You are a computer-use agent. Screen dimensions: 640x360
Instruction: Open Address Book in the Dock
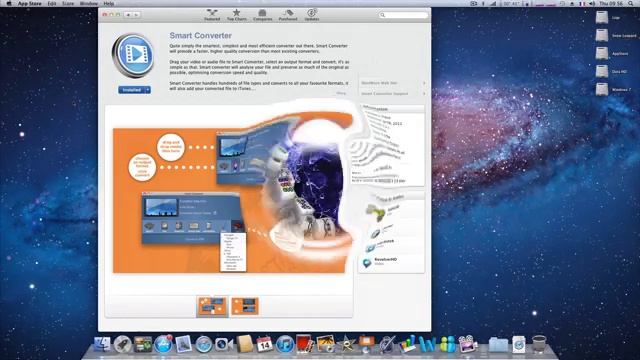(x=244, y=344)
